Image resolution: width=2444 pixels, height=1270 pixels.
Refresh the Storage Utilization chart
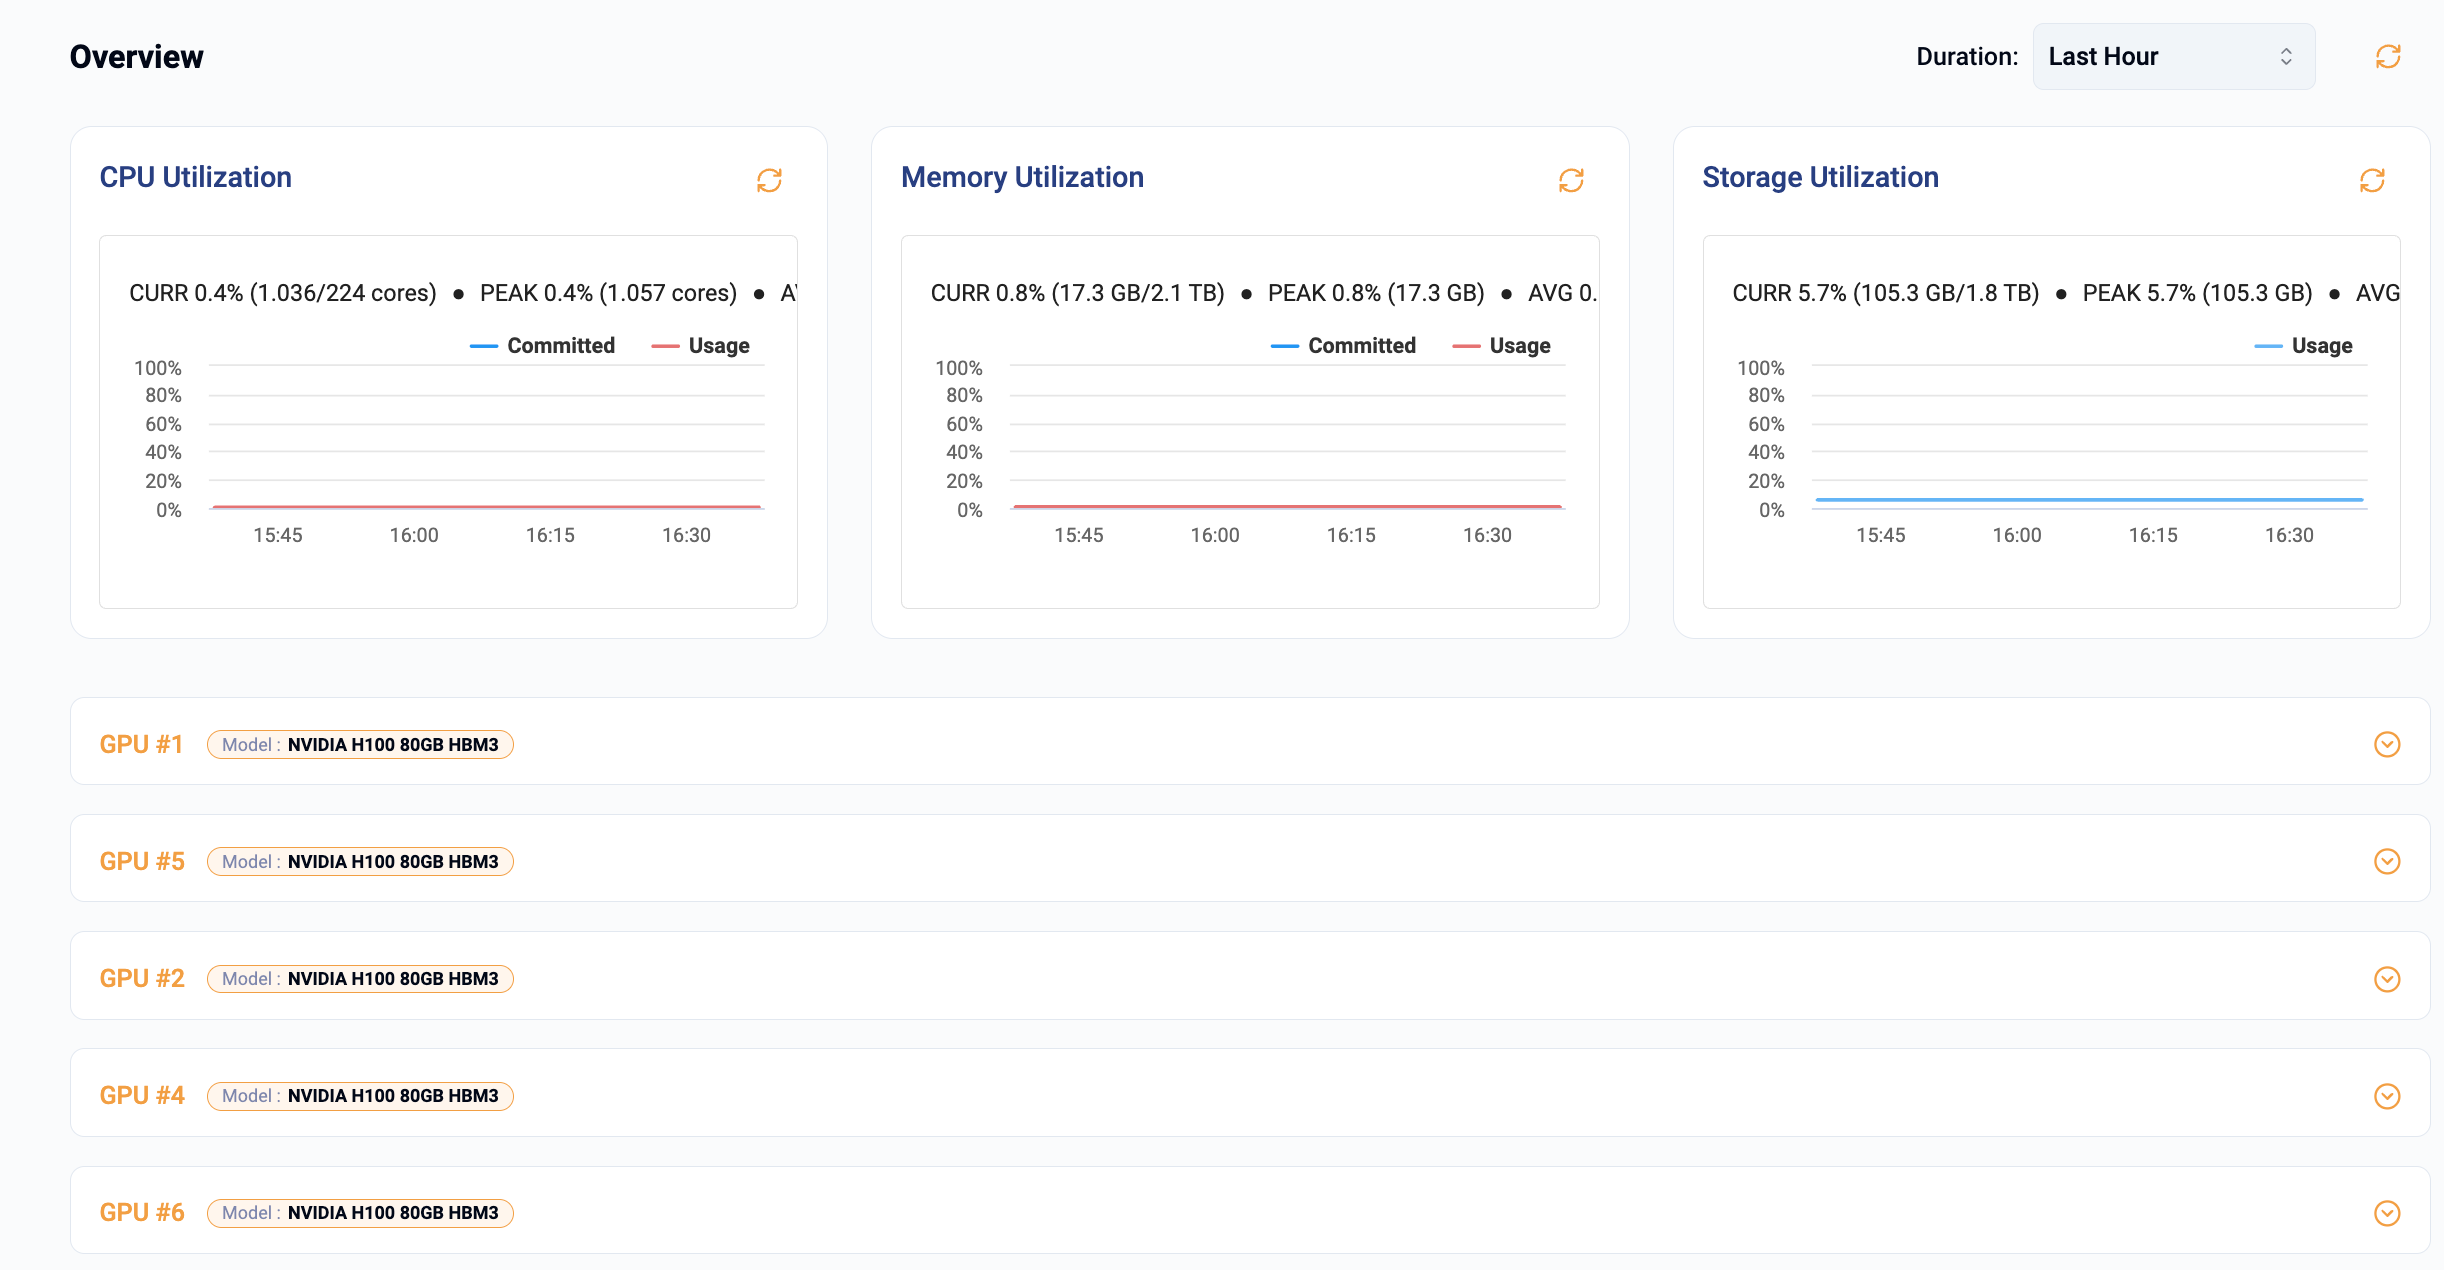pos(2374,180)
